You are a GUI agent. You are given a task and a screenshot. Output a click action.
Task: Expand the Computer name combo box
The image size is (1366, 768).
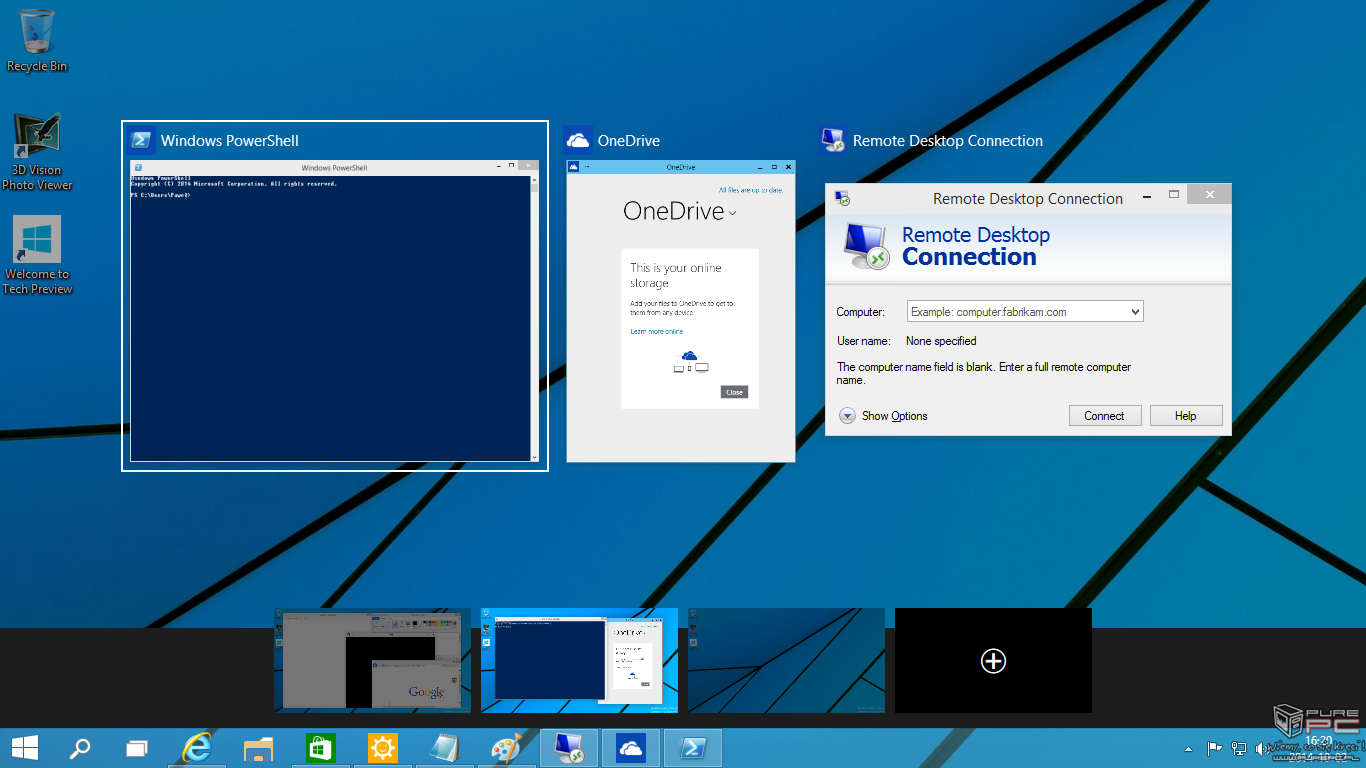(1135, 312)
